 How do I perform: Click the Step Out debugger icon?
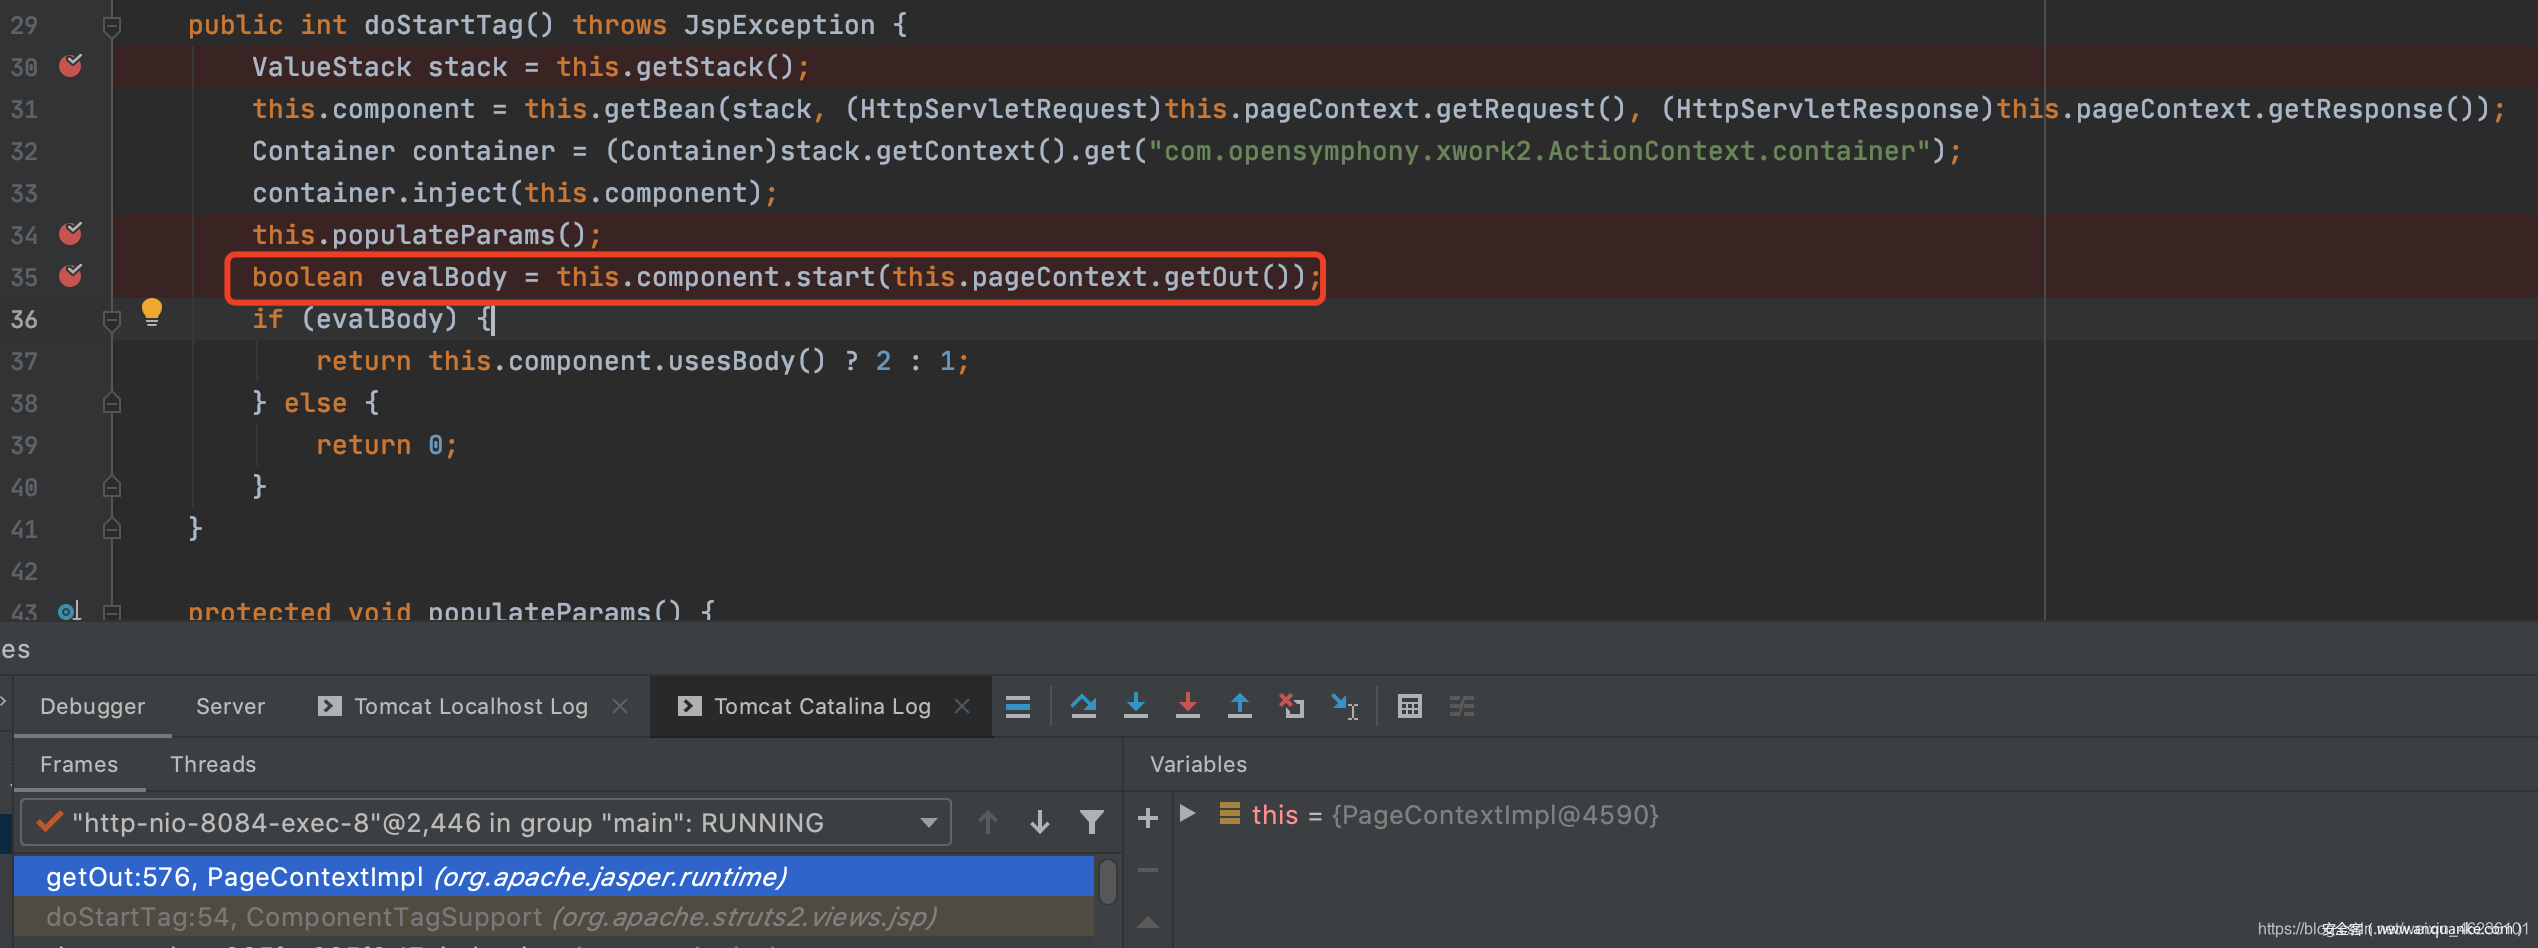pyautogui.click(x=1240, y=706)
